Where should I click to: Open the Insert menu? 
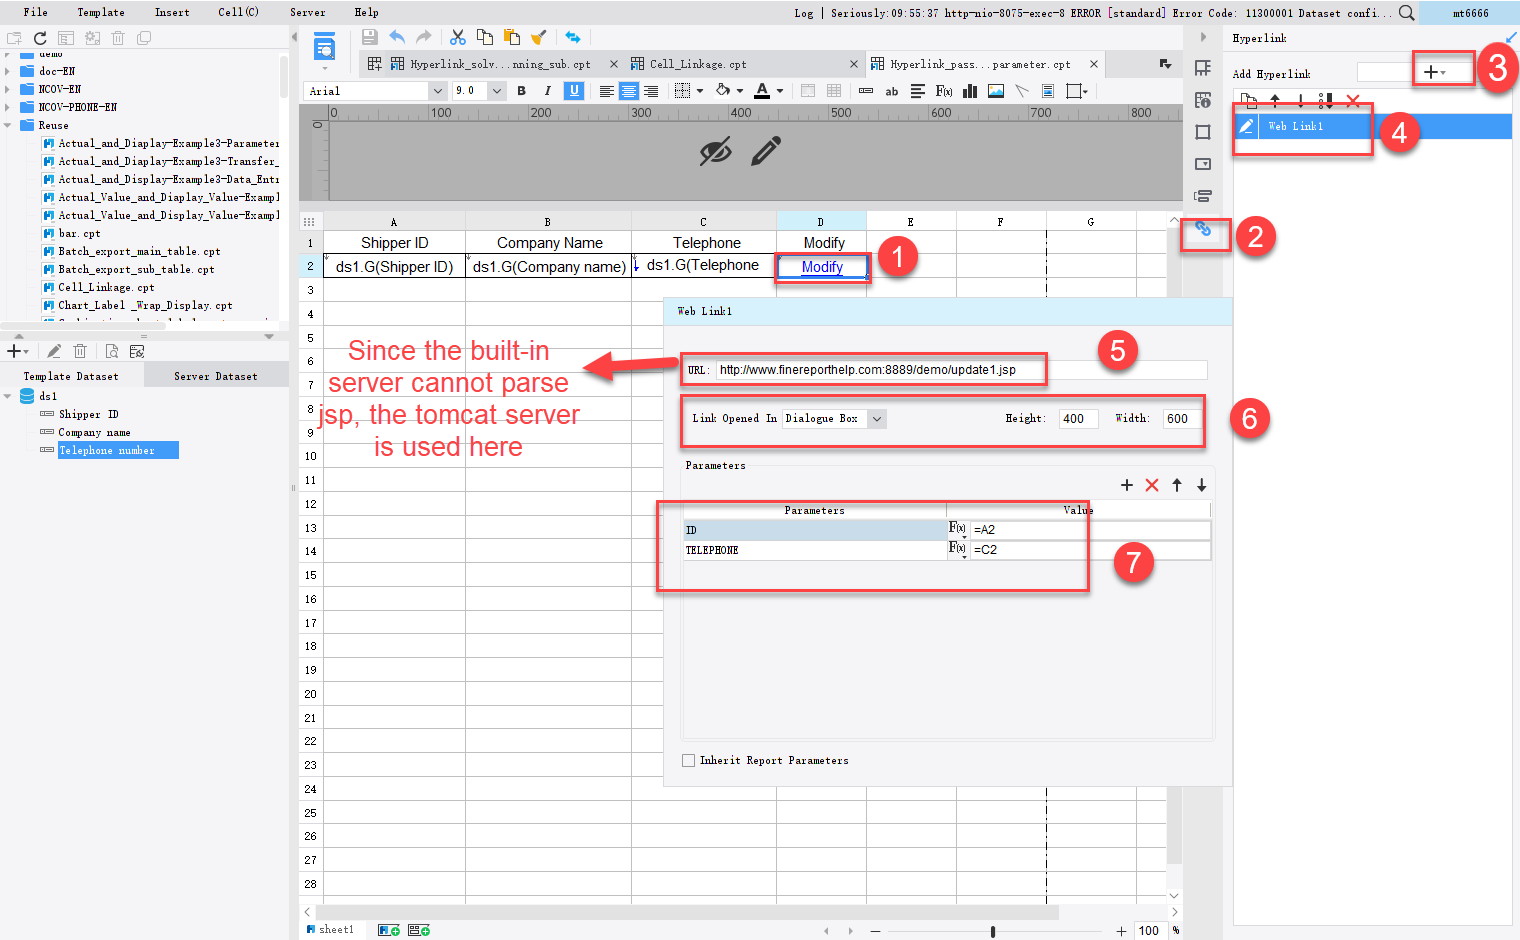pyautogui.click(x=172, y=12)
